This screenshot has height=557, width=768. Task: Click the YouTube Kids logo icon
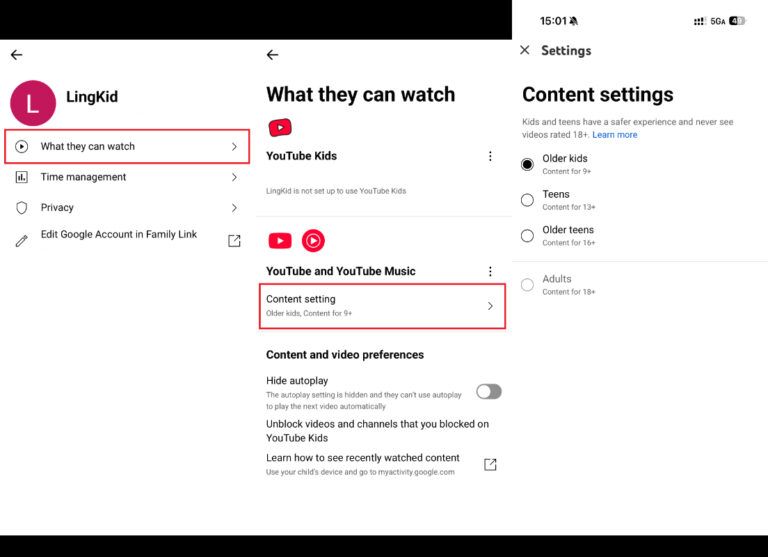tap(280, 128)
